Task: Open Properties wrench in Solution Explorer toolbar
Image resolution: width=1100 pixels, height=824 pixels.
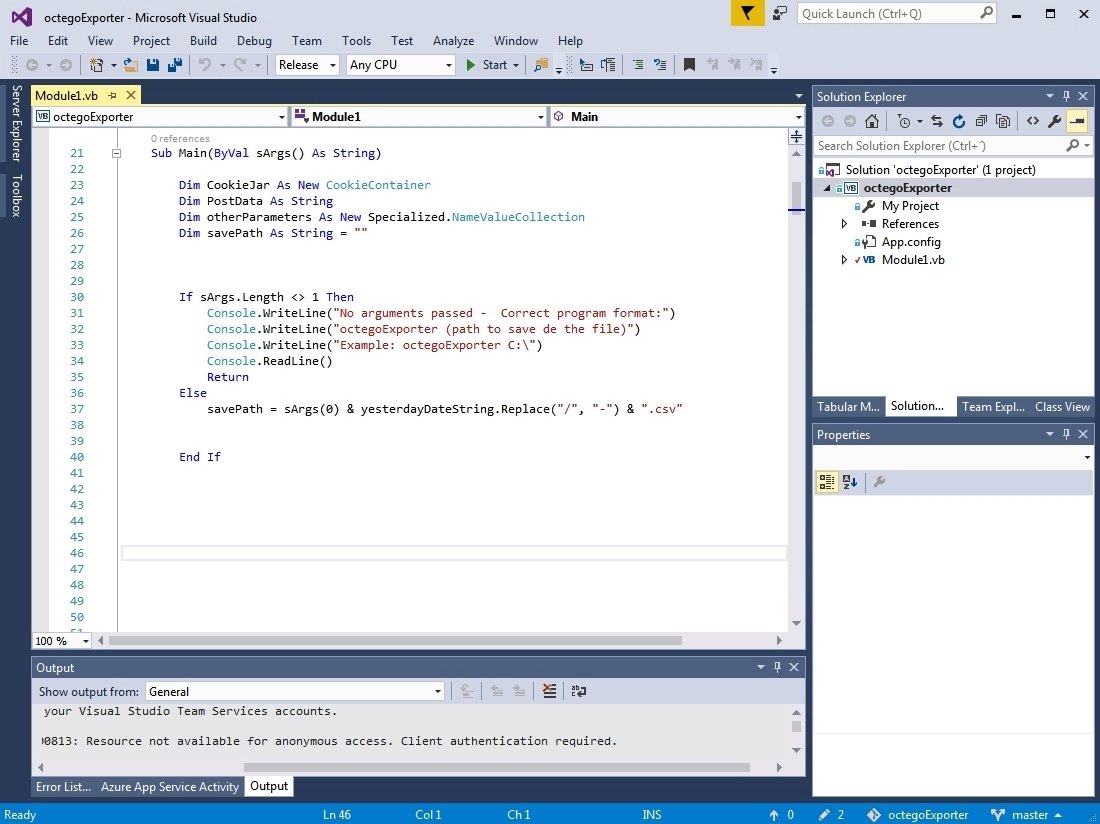Action: point(1054,121)
